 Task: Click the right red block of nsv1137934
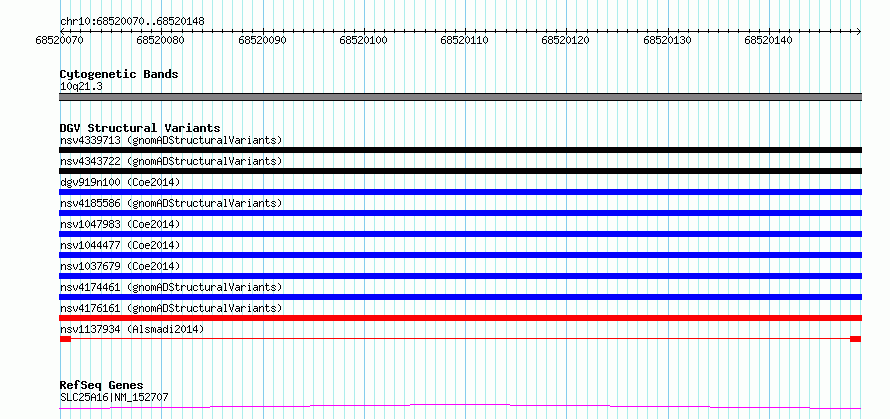(x=855, y=339)
